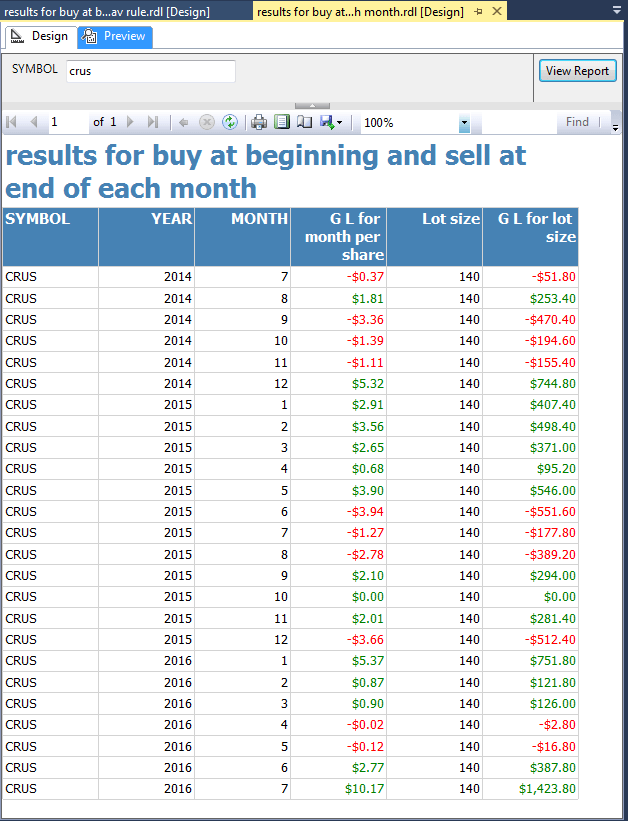Viewport: 628px width, 821px height.
Task: Collapse the parameters pane splitter arrow
Action: [x=313, y=105]
